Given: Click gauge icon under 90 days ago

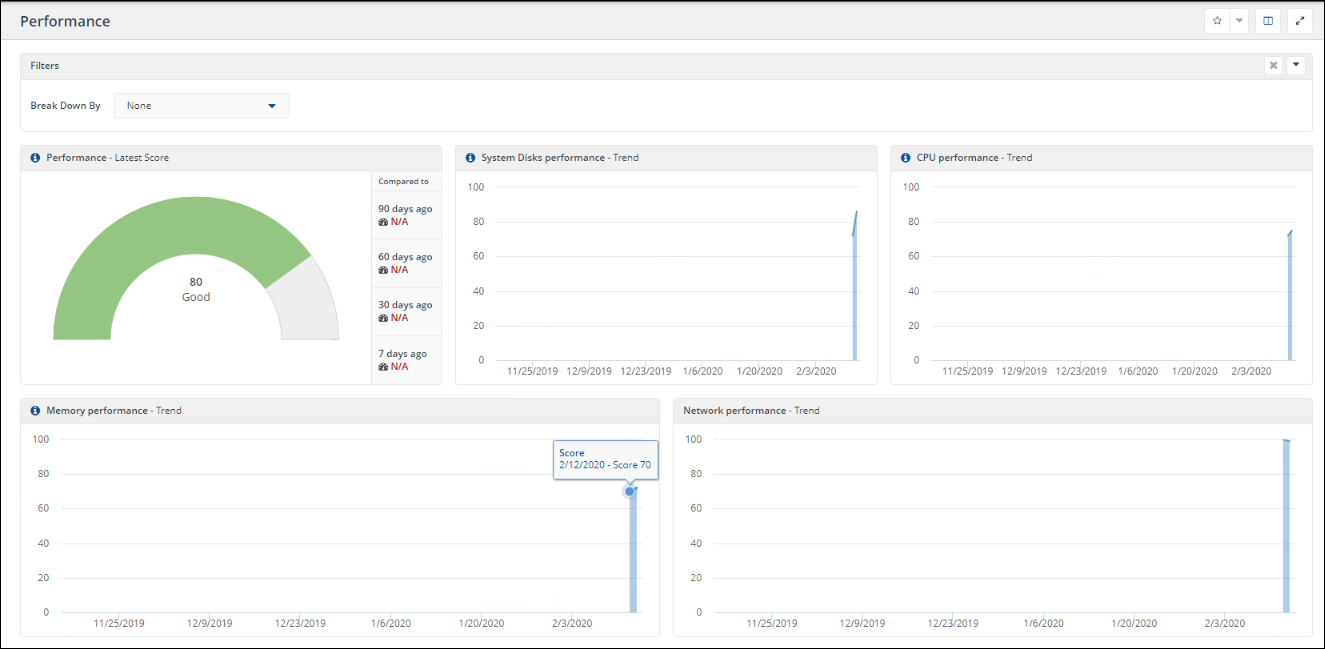Looking at the screenshot, I should [383, 222].
